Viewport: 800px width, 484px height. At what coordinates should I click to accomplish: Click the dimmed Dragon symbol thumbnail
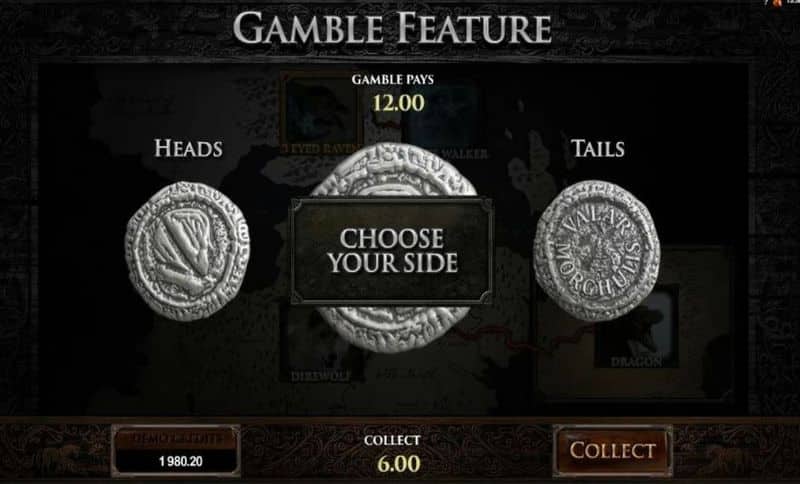[636, 326]
